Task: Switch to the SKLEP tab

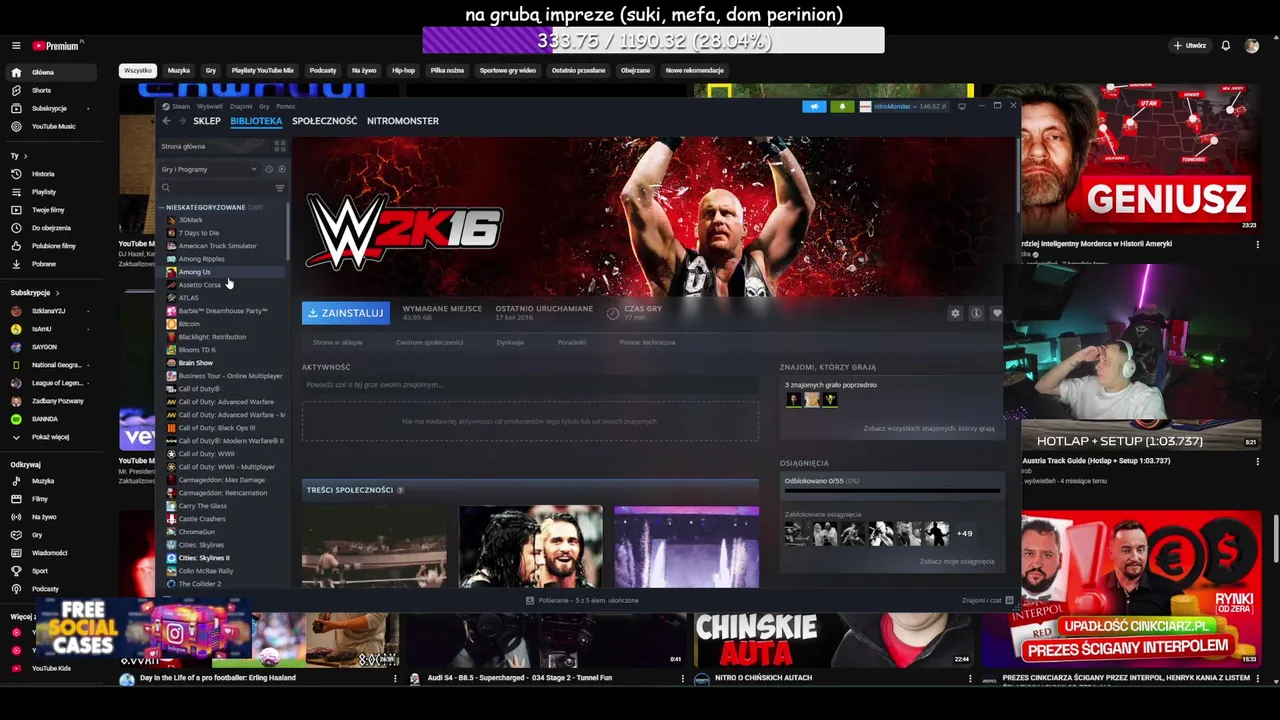Action: point(207,121)
